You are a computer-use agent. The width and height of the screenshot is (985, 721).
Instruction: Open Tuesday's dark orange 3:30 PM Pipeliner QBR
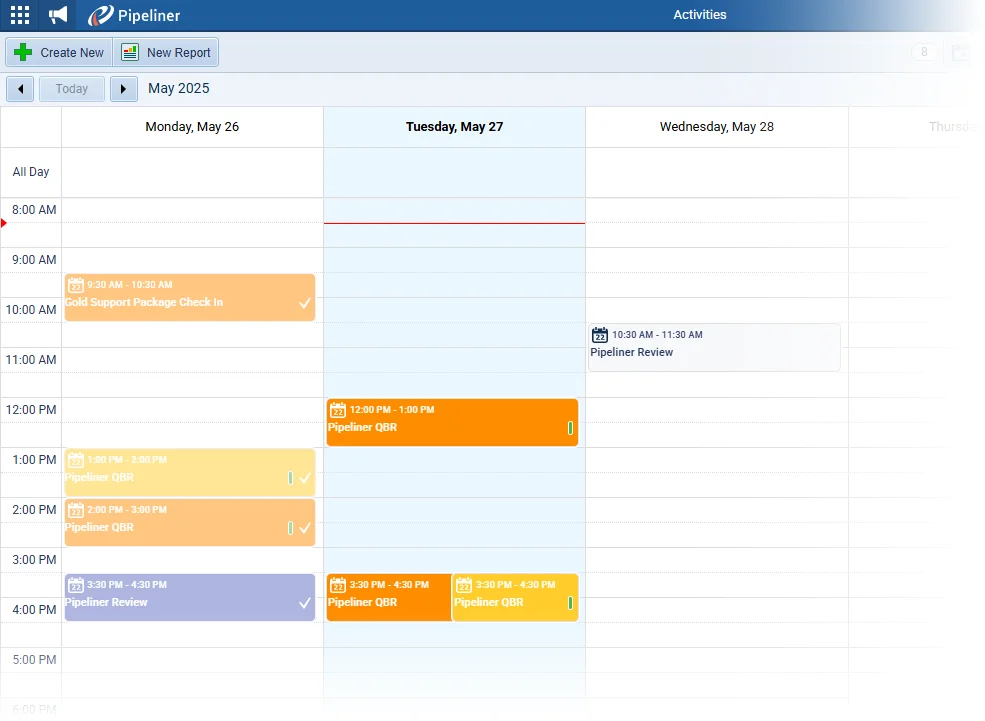point(389,597)
